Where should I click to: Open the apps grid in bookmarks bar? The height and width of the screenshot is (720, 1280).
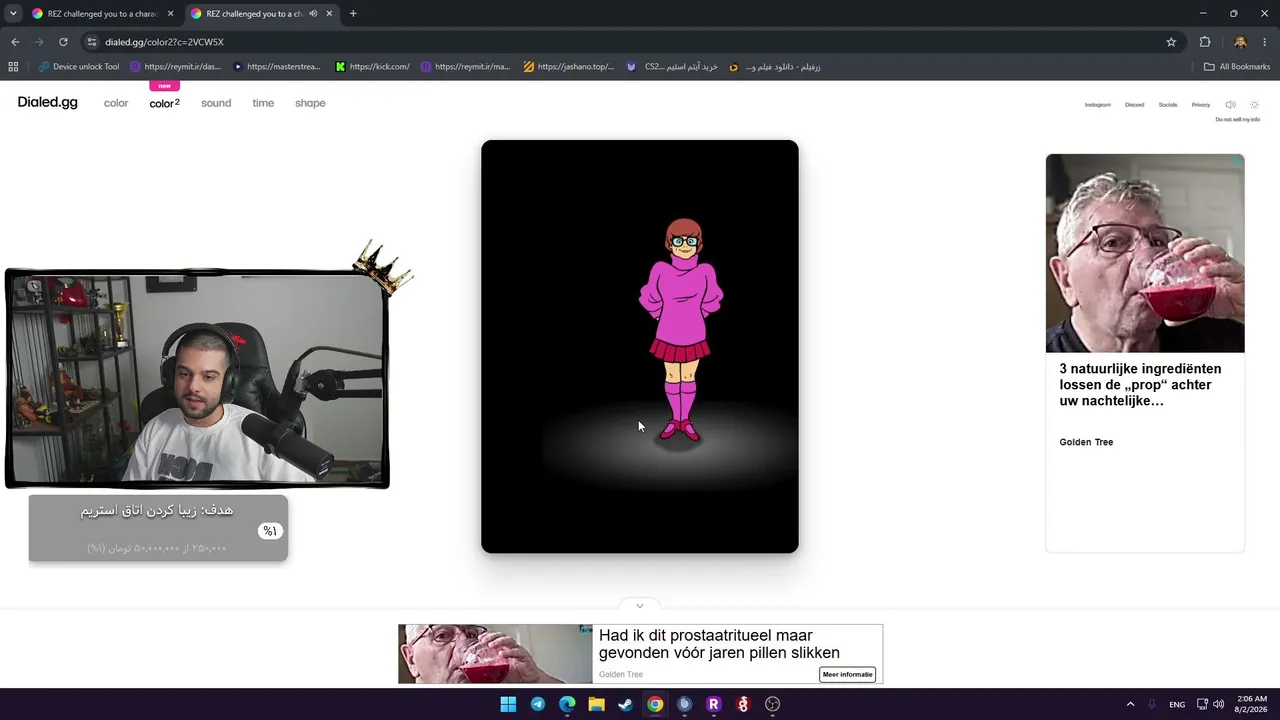click(13, 67)
